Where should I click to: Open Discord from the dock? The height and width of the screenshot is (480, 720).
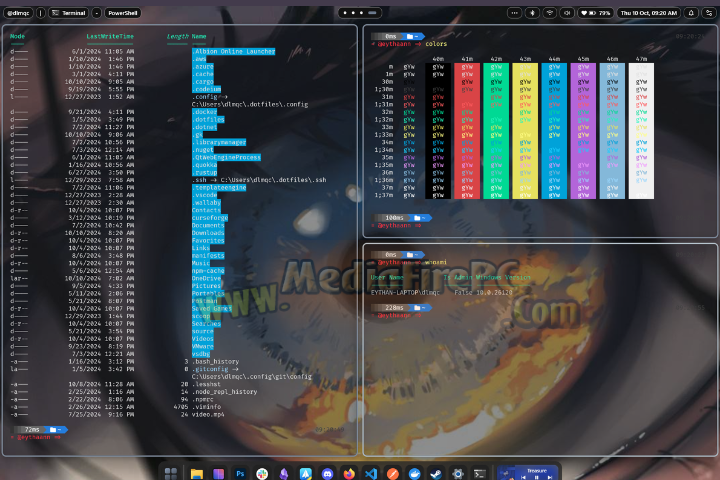click(327, 474)
